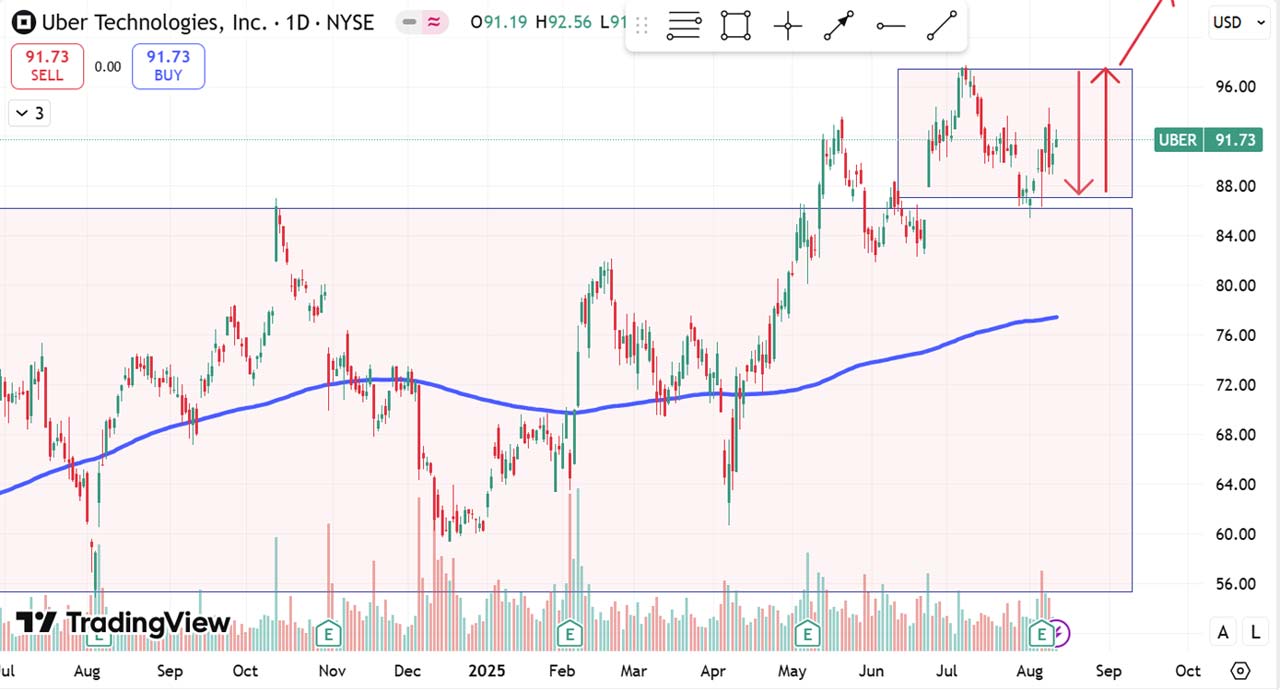Image resolution: width=1280 pixels, height=690 pixels.
Task: Click the open value O91.19
Action: click(500, 22)
